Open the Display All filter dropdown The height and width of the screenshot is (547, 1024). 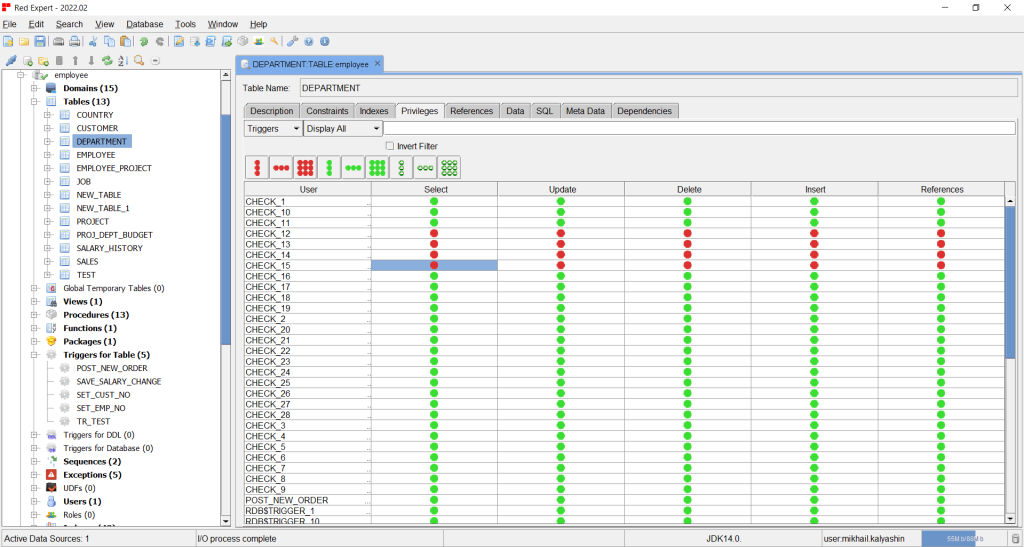[342, 128]
